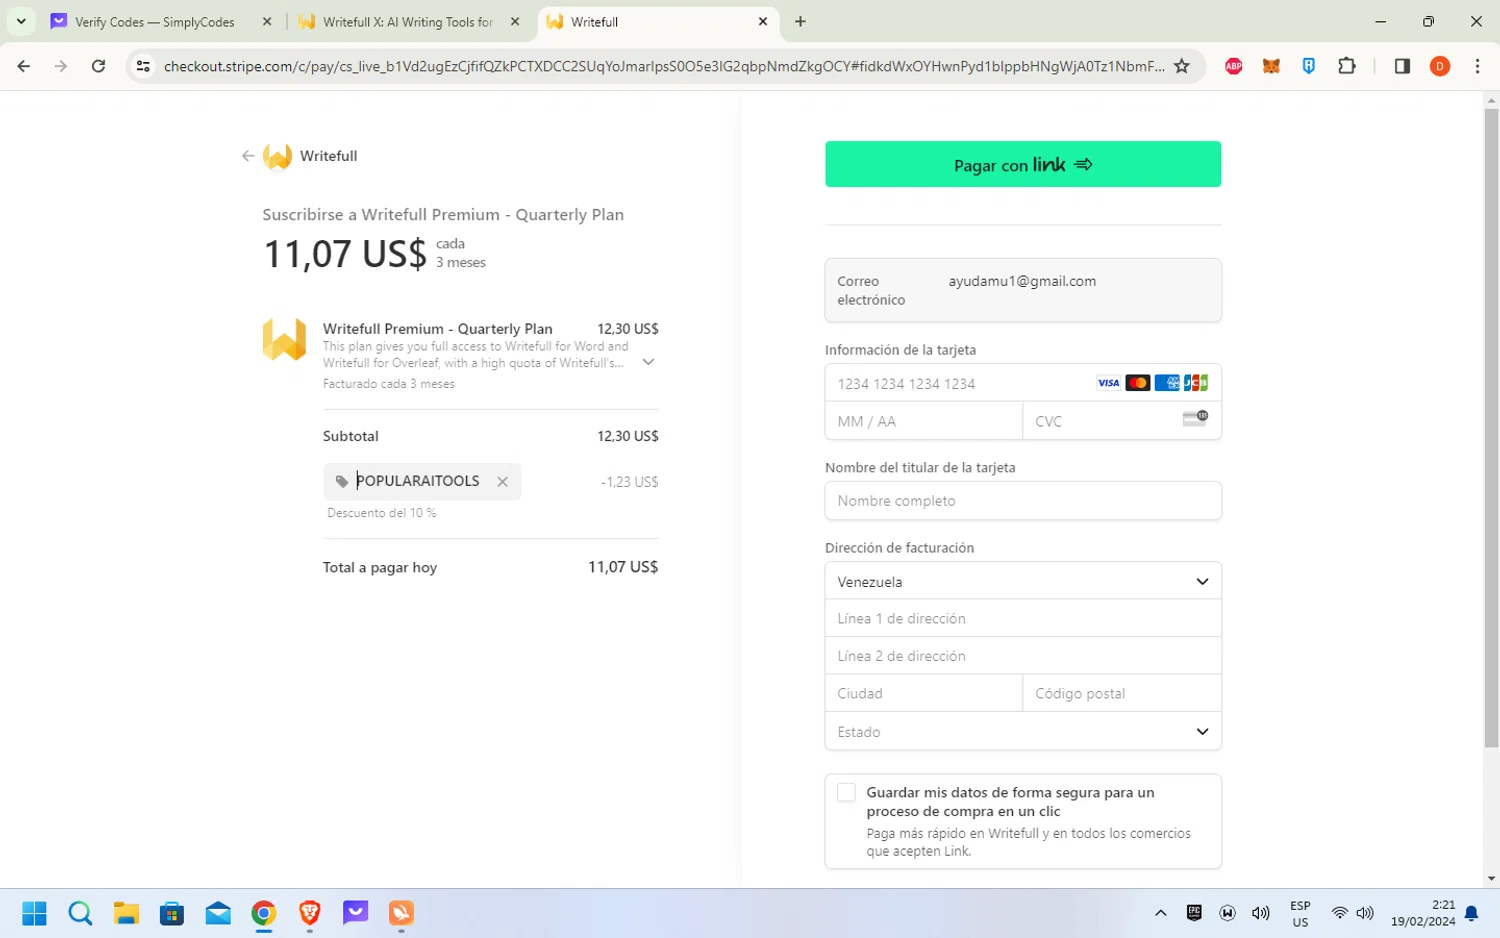1500x938 pixels.
Task: Click the browser back button
Action: pos(24,66)
